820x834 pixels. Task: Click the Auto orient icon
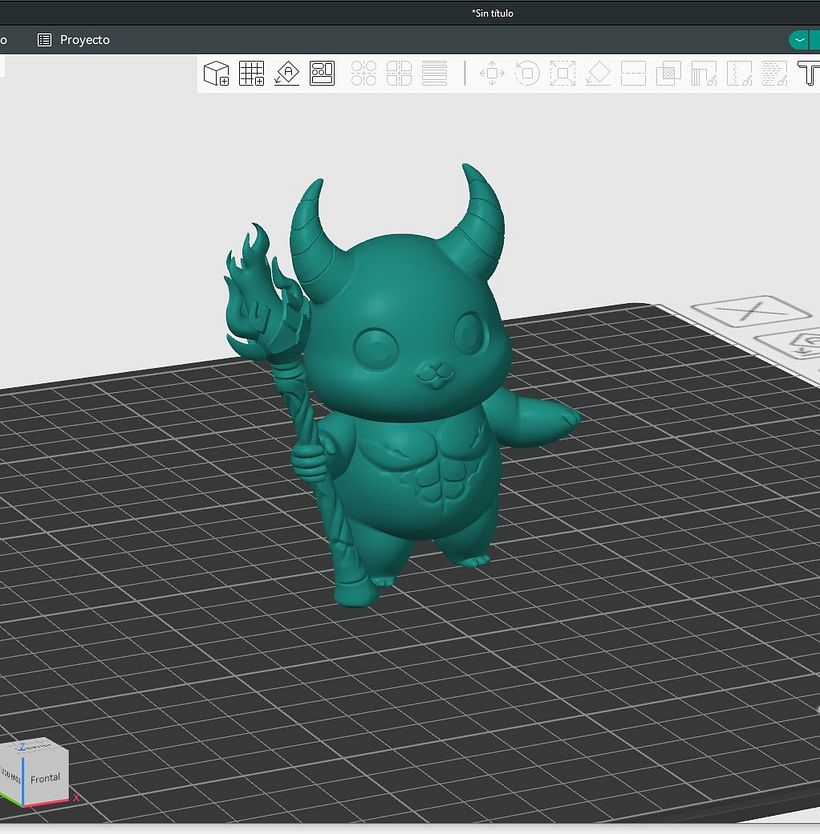[x=287, y=73]
